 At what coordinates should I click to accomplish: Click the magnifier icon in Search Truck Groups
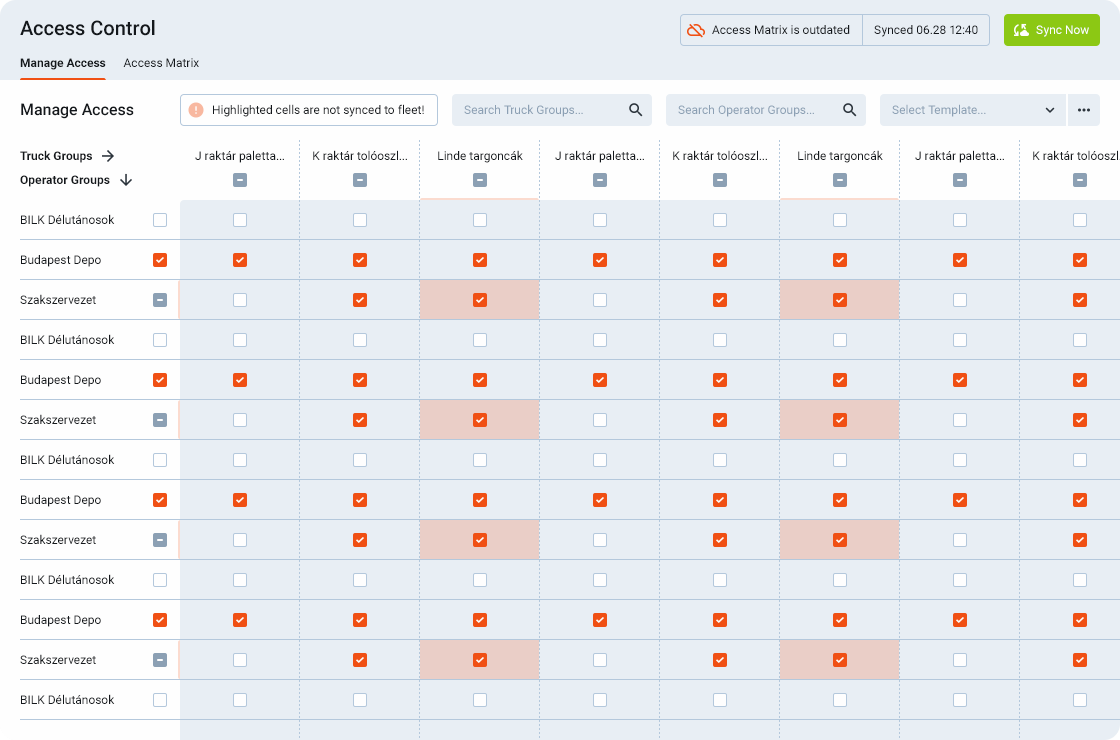tap(635, 110)
